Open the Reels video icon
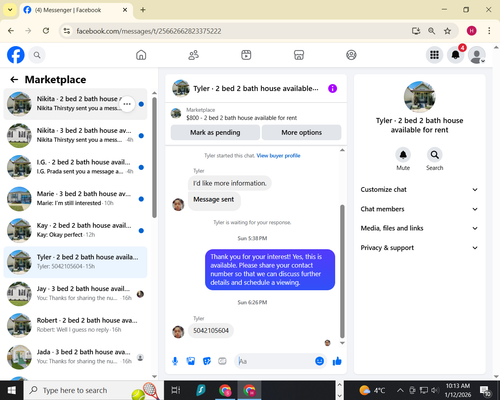Viewport: 500px width, 400px height. [246, 55]
